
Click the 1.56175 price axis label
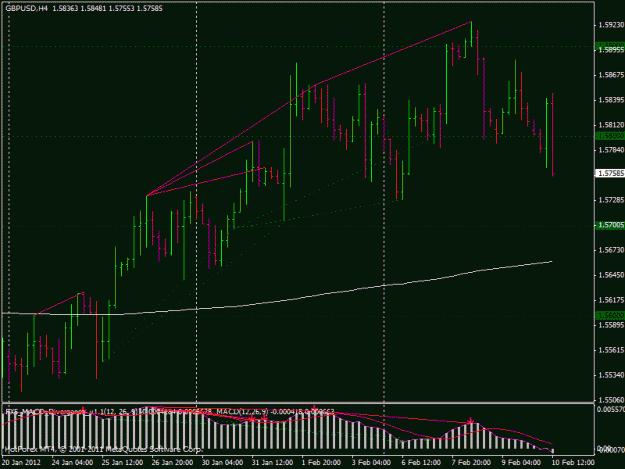click(x=611, y=300)
